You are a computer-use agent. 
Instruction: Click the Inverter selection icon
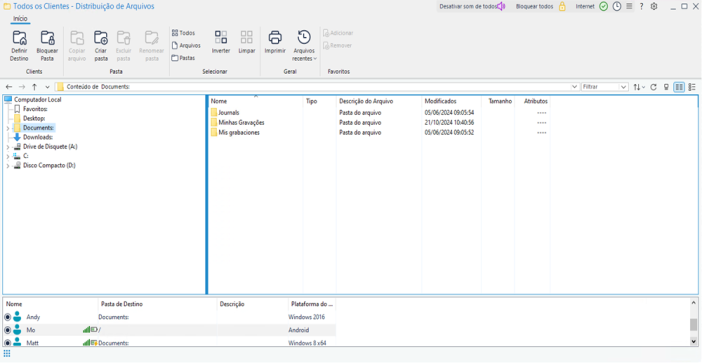(x=221, y=37)
